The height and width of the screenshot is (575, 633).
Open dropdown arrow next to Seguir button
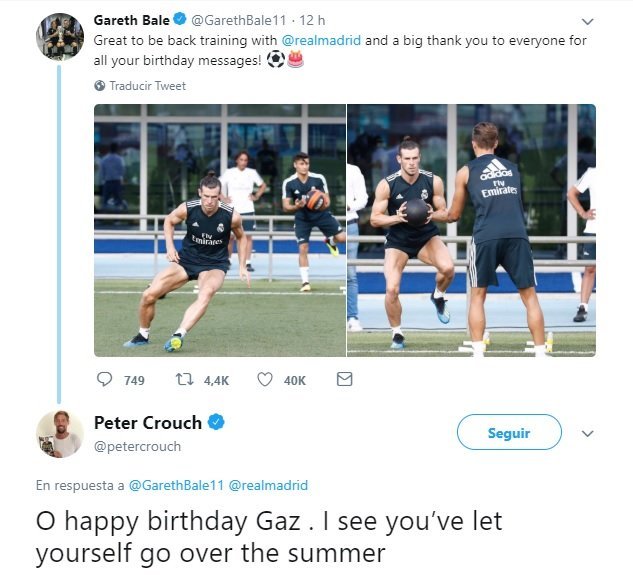(x=587, y=434)
